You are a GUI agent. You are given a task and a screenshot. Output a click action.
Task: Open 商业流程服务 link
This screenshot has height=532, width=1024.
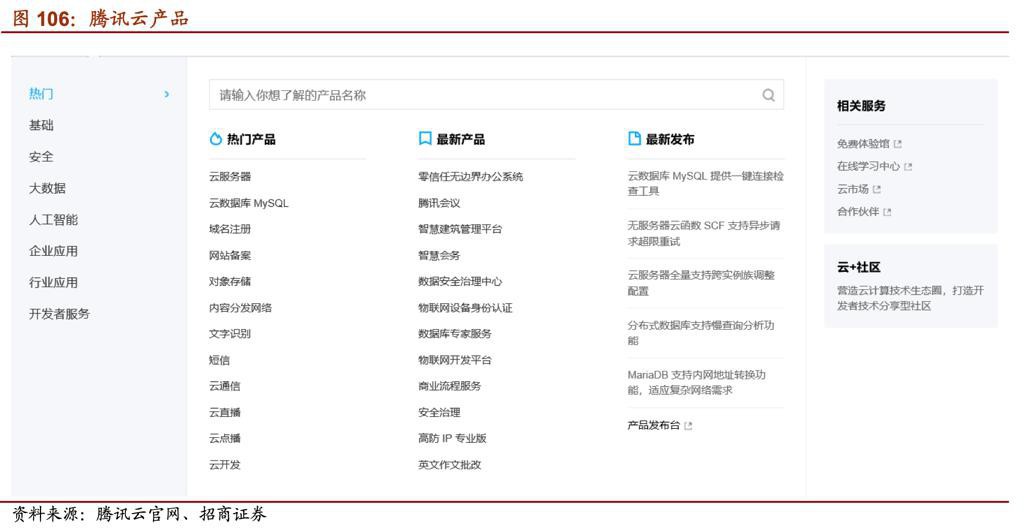pos(449,386)
